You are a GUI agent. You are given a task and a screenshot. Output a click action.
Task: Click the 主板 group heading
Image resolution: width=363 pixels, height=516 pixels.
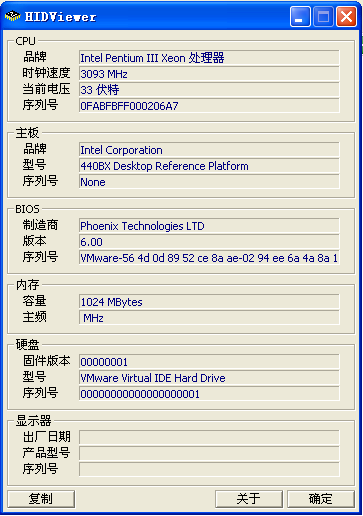point(28,133)
